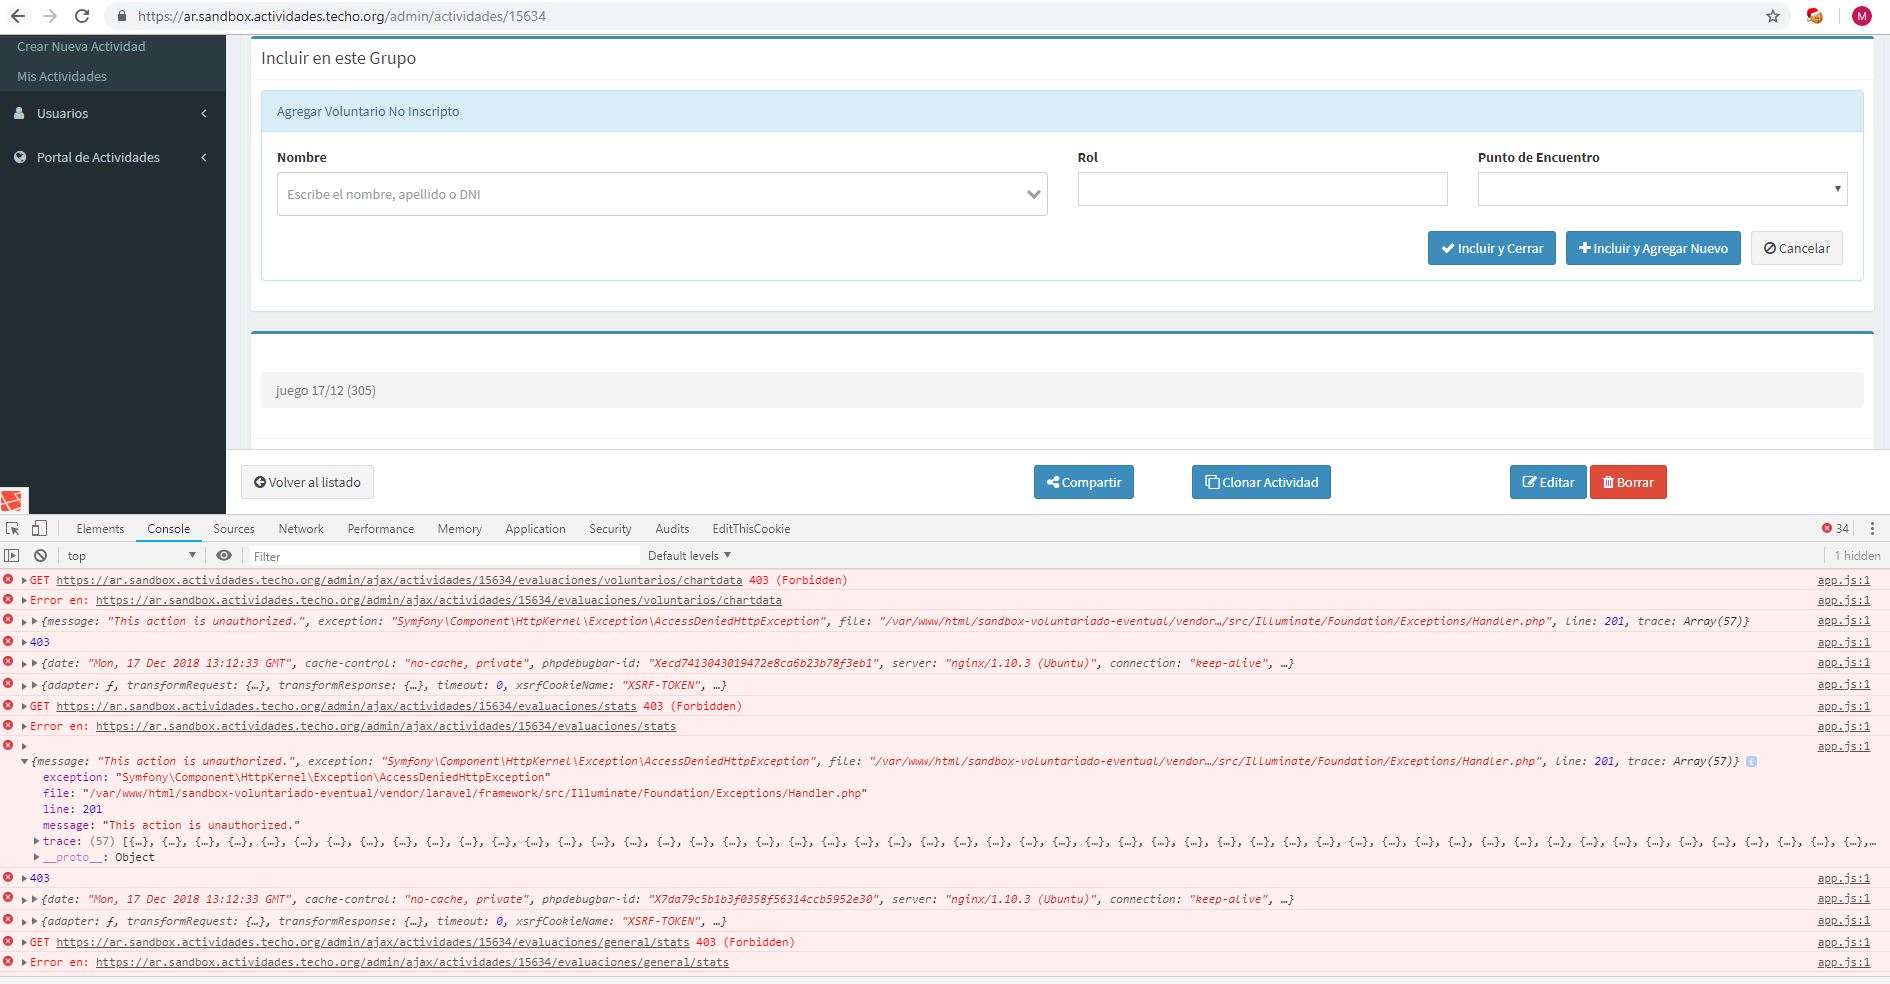Open Crear Nueva Actividad in sidebar
Image resolution: width=1890 pixels, height=984 pixels.
point(81,46)
